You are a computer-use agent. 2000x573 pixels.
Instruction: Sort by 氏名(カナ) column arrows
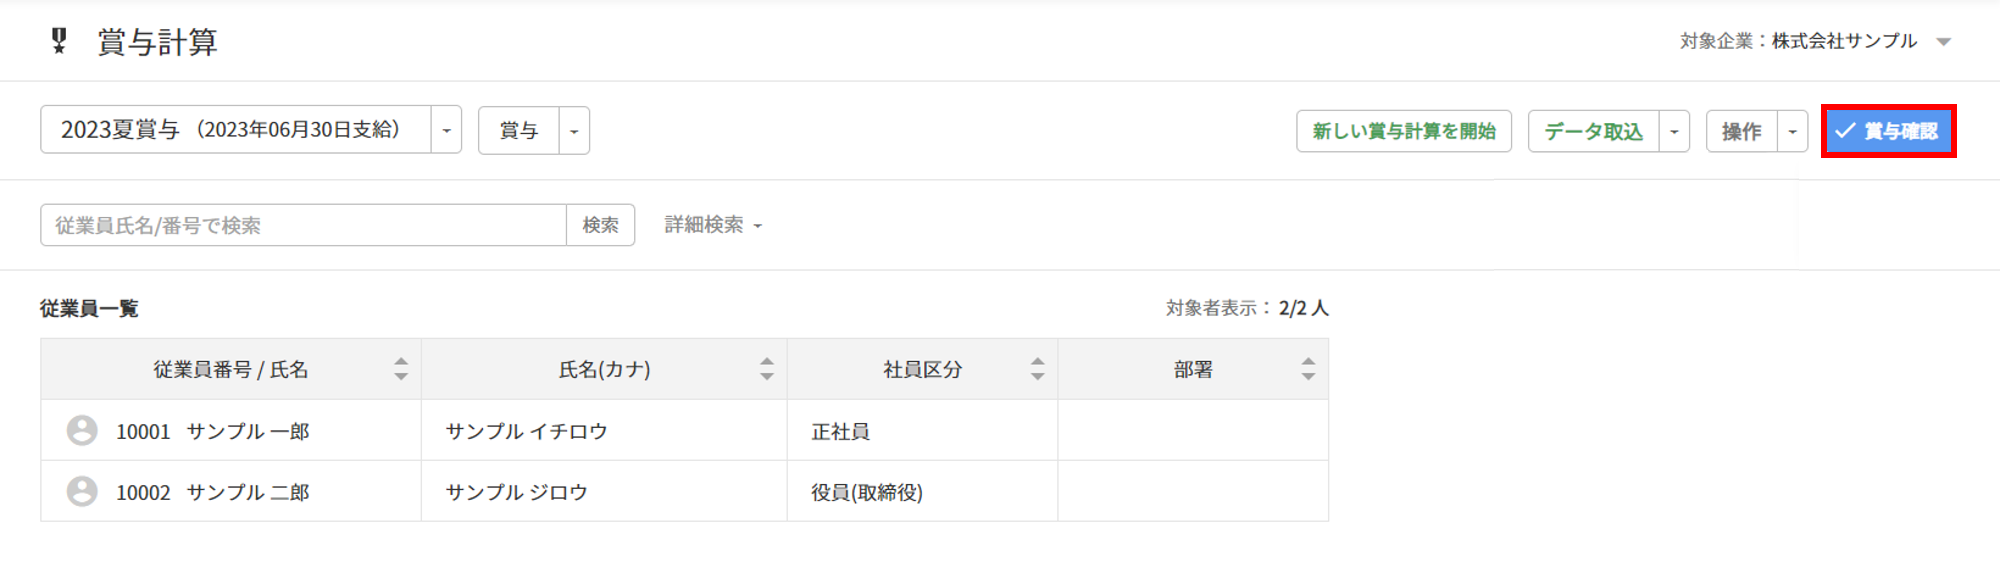click(x=767, y=369)
